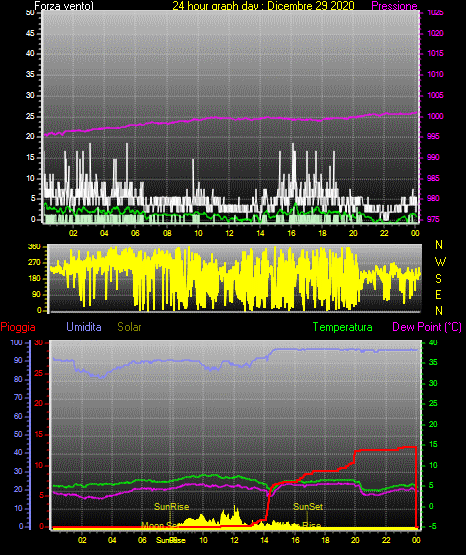The height and width of the screenshot is (555, 466).
Task: Click the magenta 'Pressione' label
Action: pyautogui.click(x=394, y=6)
